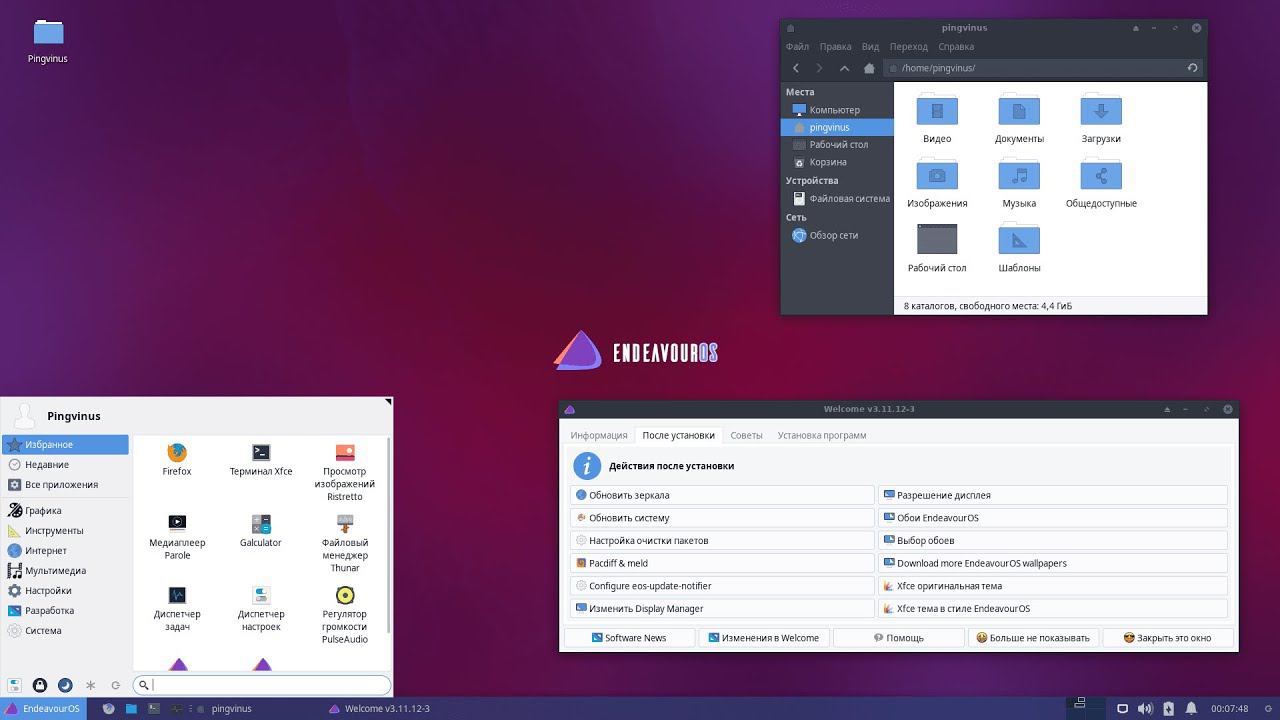Select the Мультимедиа category
Viewport: 1280px width, 720px height.
tap(66, 571)
